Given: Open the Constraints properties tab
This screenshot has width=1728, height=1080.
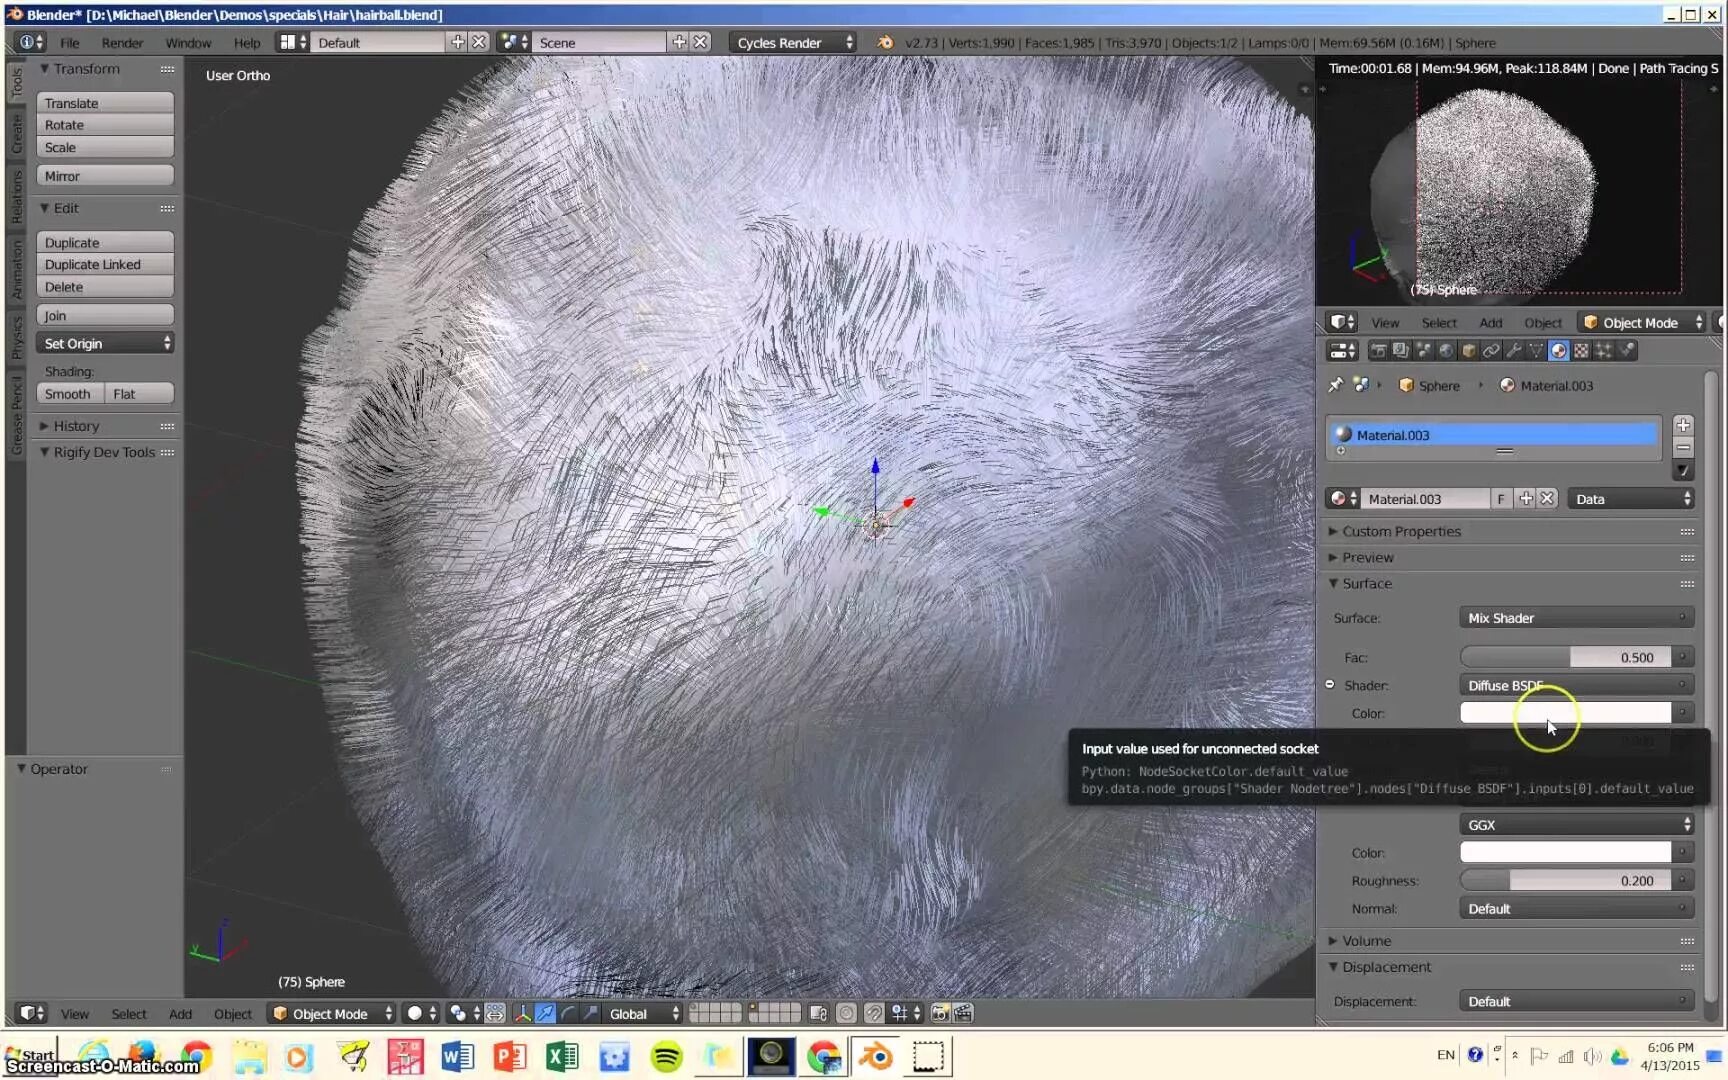Looking at the screenshot, I should point(1491,351).
